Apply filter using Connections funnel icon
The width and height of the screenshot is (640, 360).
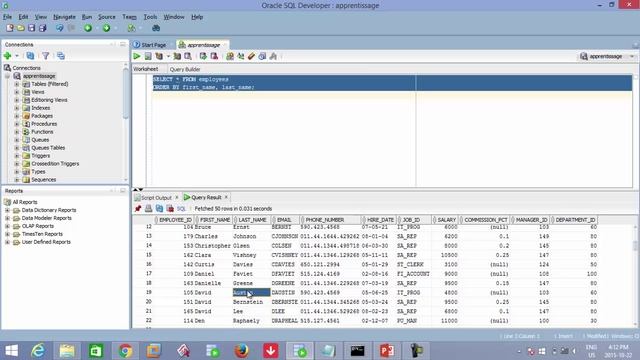click(x=46, y=56)
